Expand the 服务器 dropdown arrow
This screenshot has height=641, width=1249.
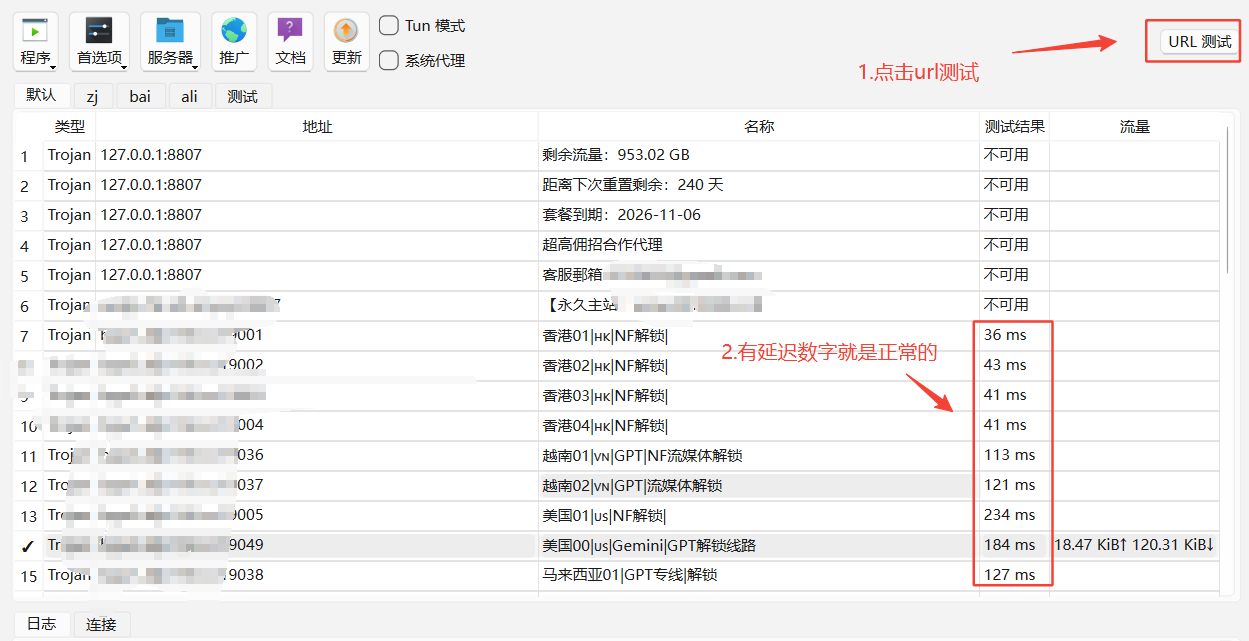coord(195,67)
